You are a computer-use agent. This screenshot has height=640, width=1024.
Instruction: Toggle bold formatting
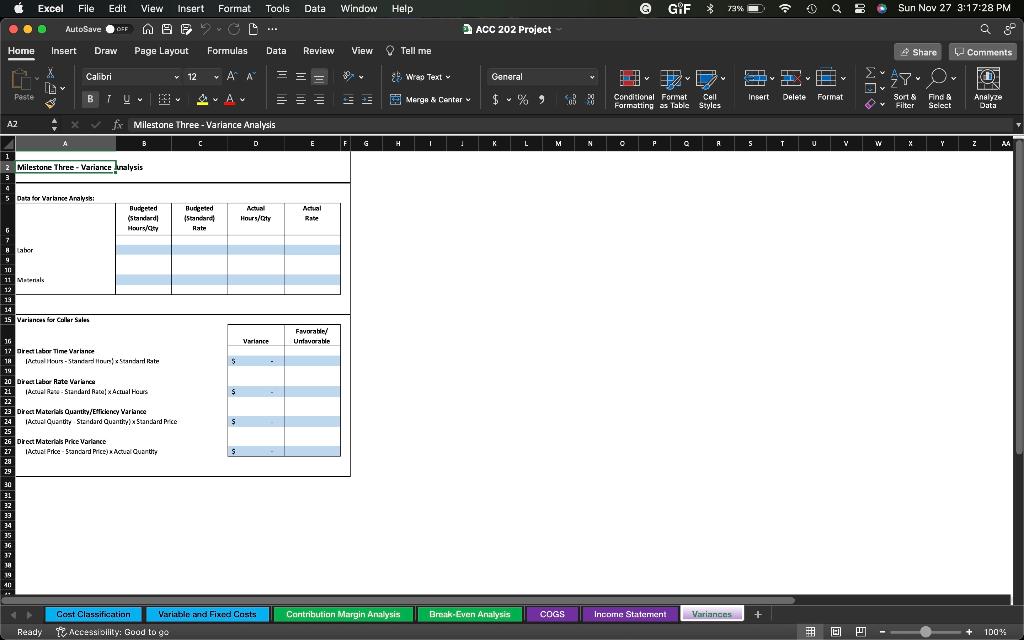(89, 100)
